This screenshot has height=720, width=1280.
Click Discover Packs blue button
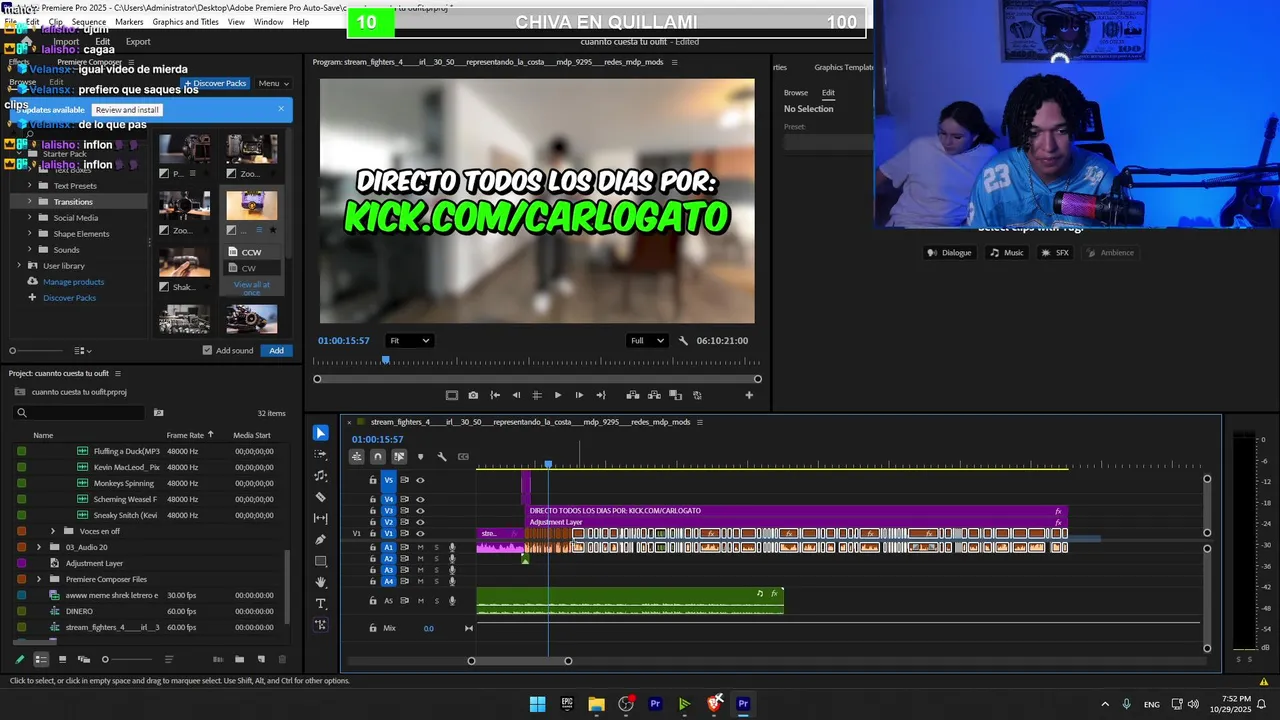click(215, 84)
